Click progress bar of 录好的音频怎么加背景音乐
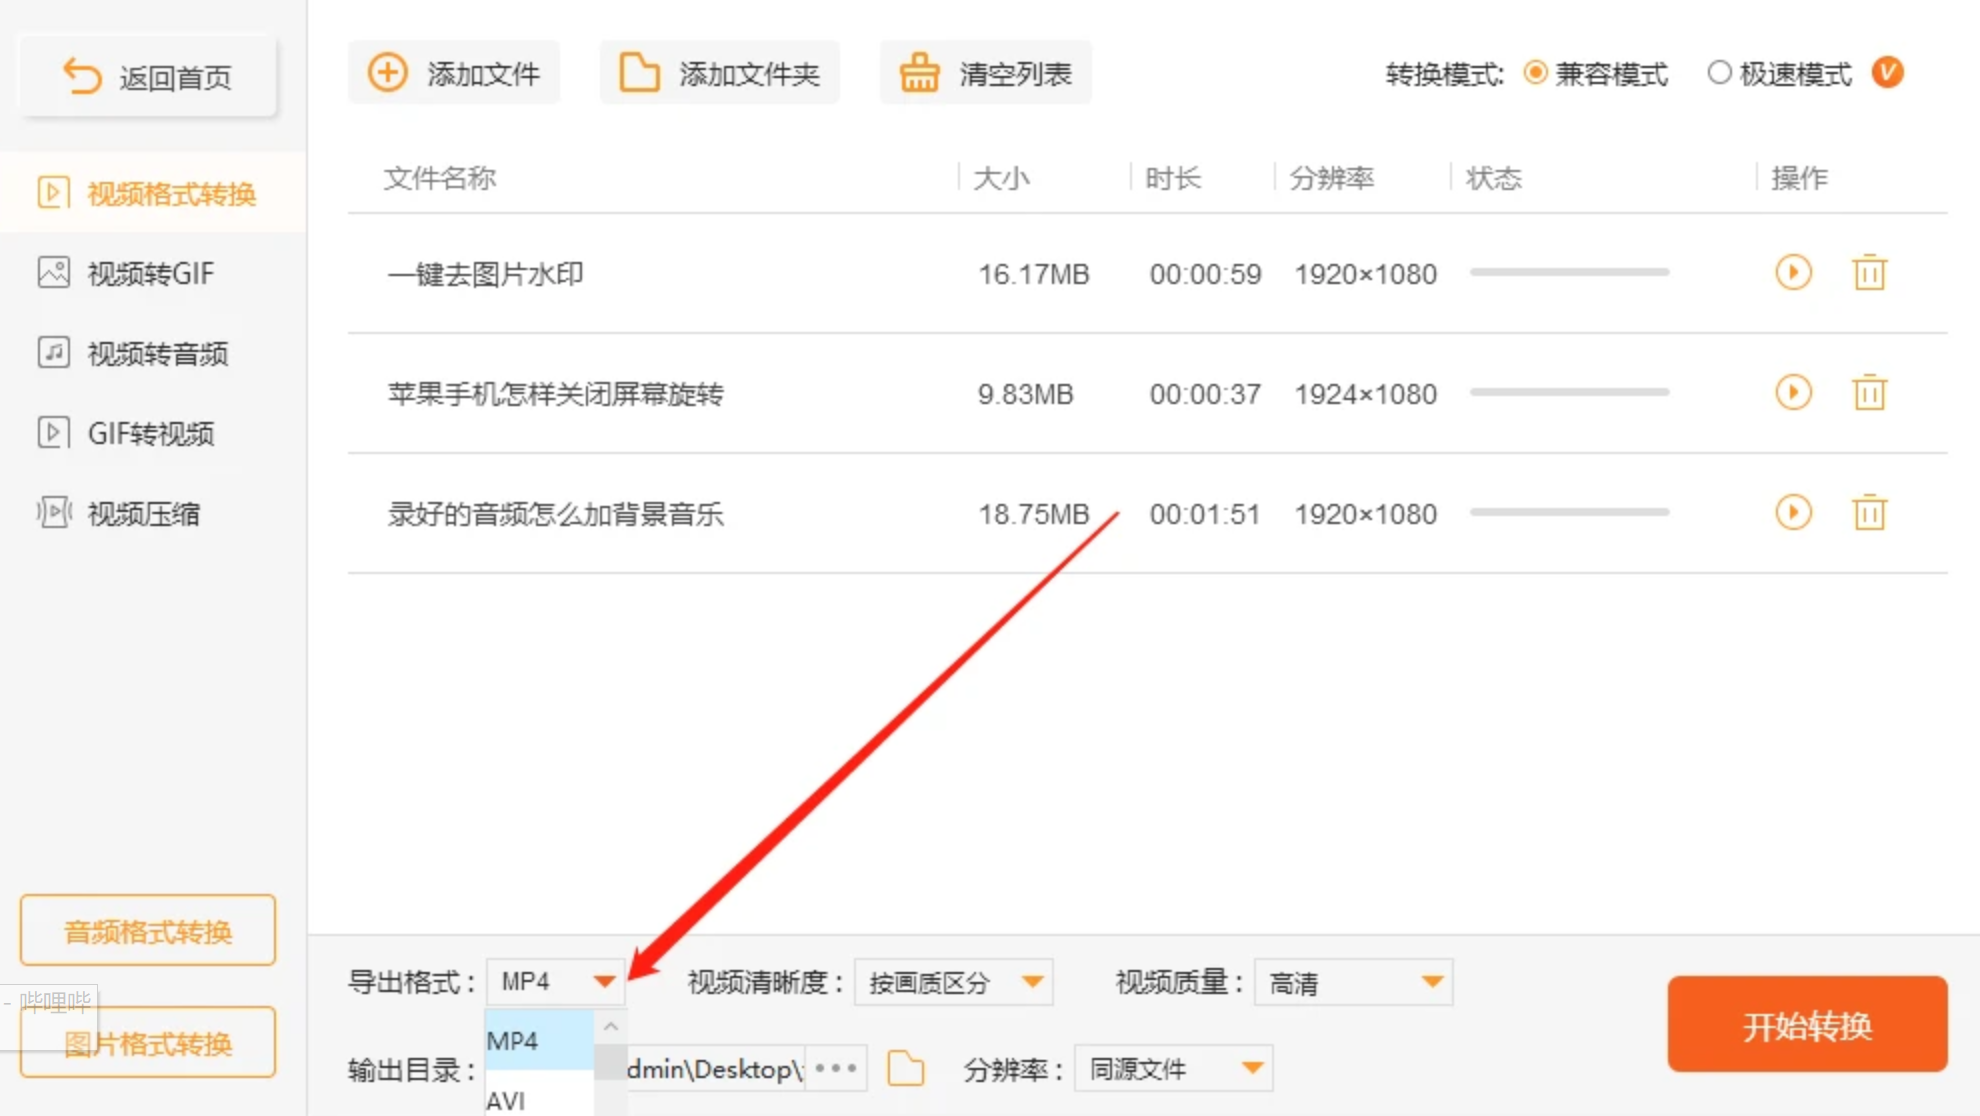 pos(1569,512)
